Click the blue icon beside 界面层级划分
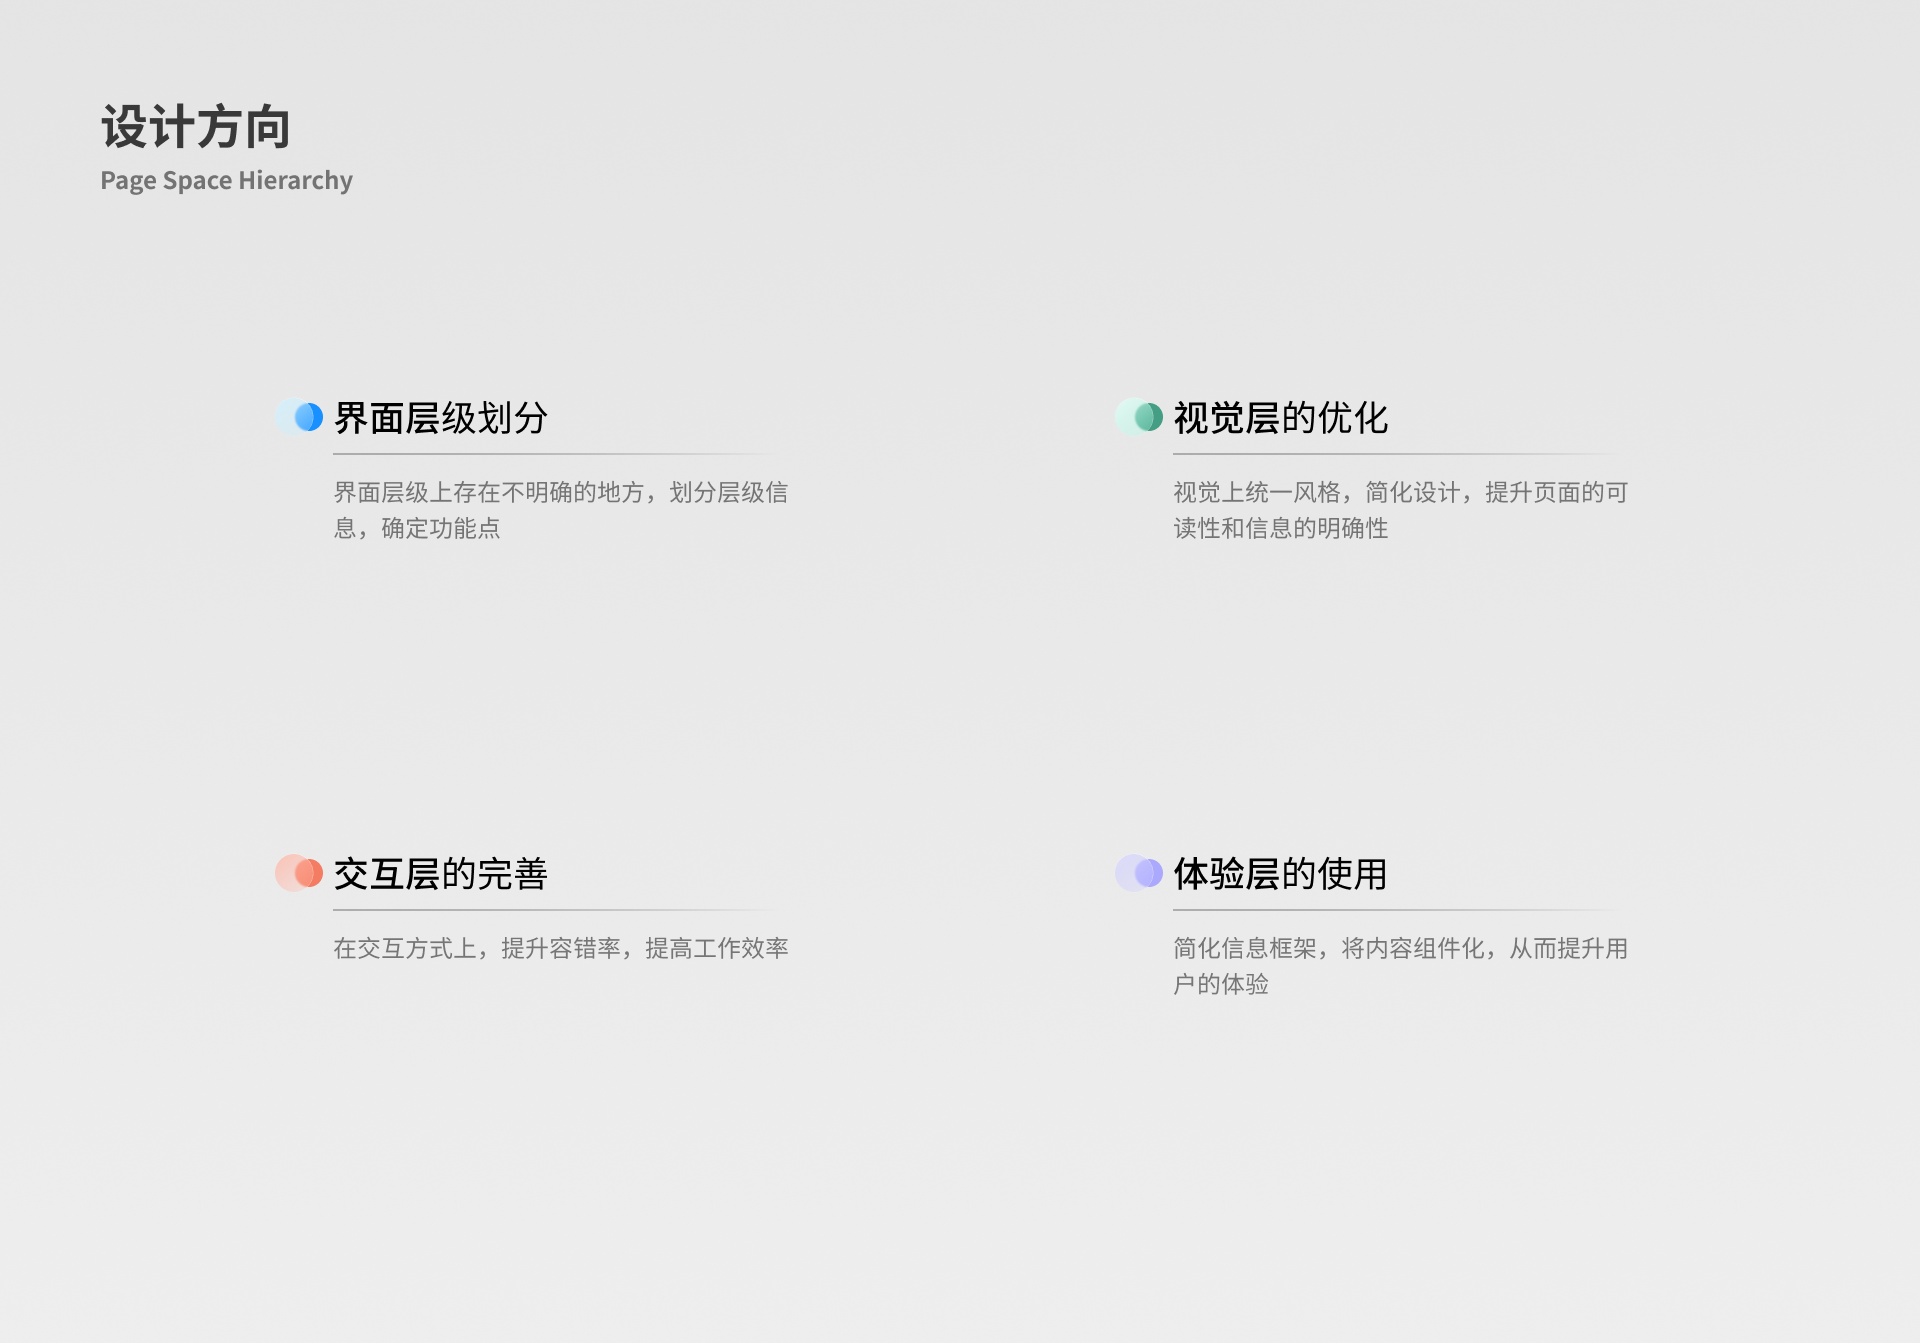Viewport: 1920px width, 1343px height. (299, 416)
